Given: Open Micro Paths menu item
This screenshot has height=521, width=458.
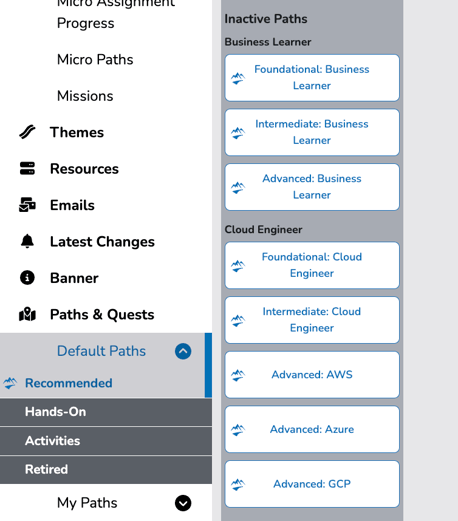Looking at the screenshot, I should [x=95, y=60].
